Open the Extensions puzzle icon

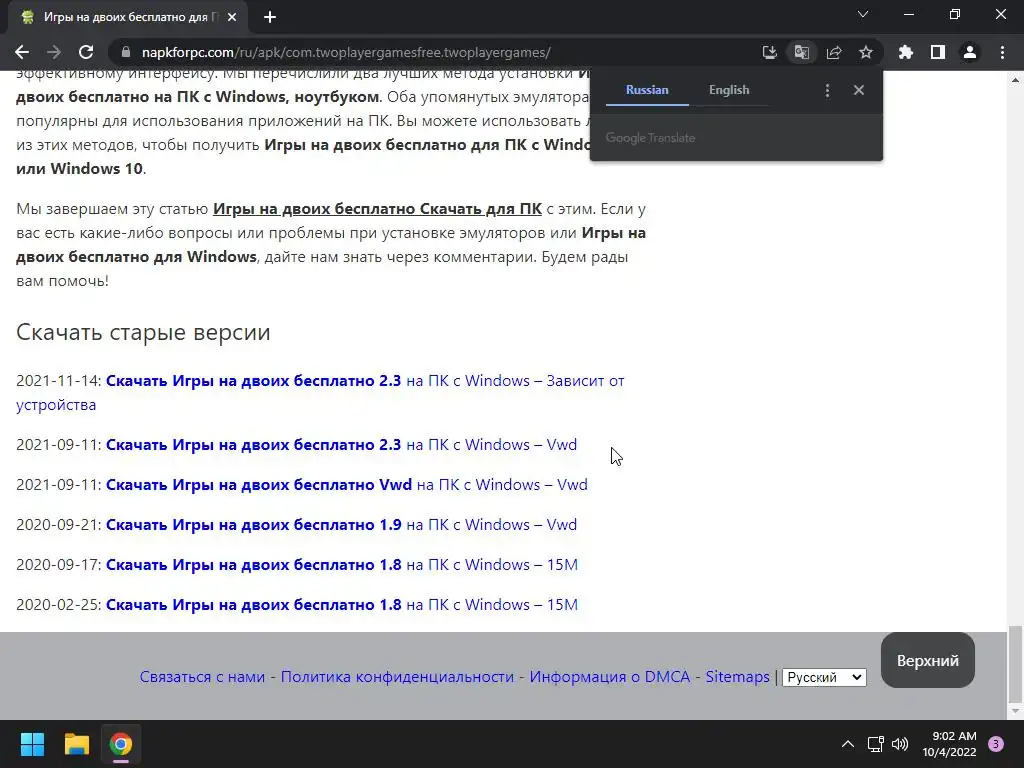[905, 52]
